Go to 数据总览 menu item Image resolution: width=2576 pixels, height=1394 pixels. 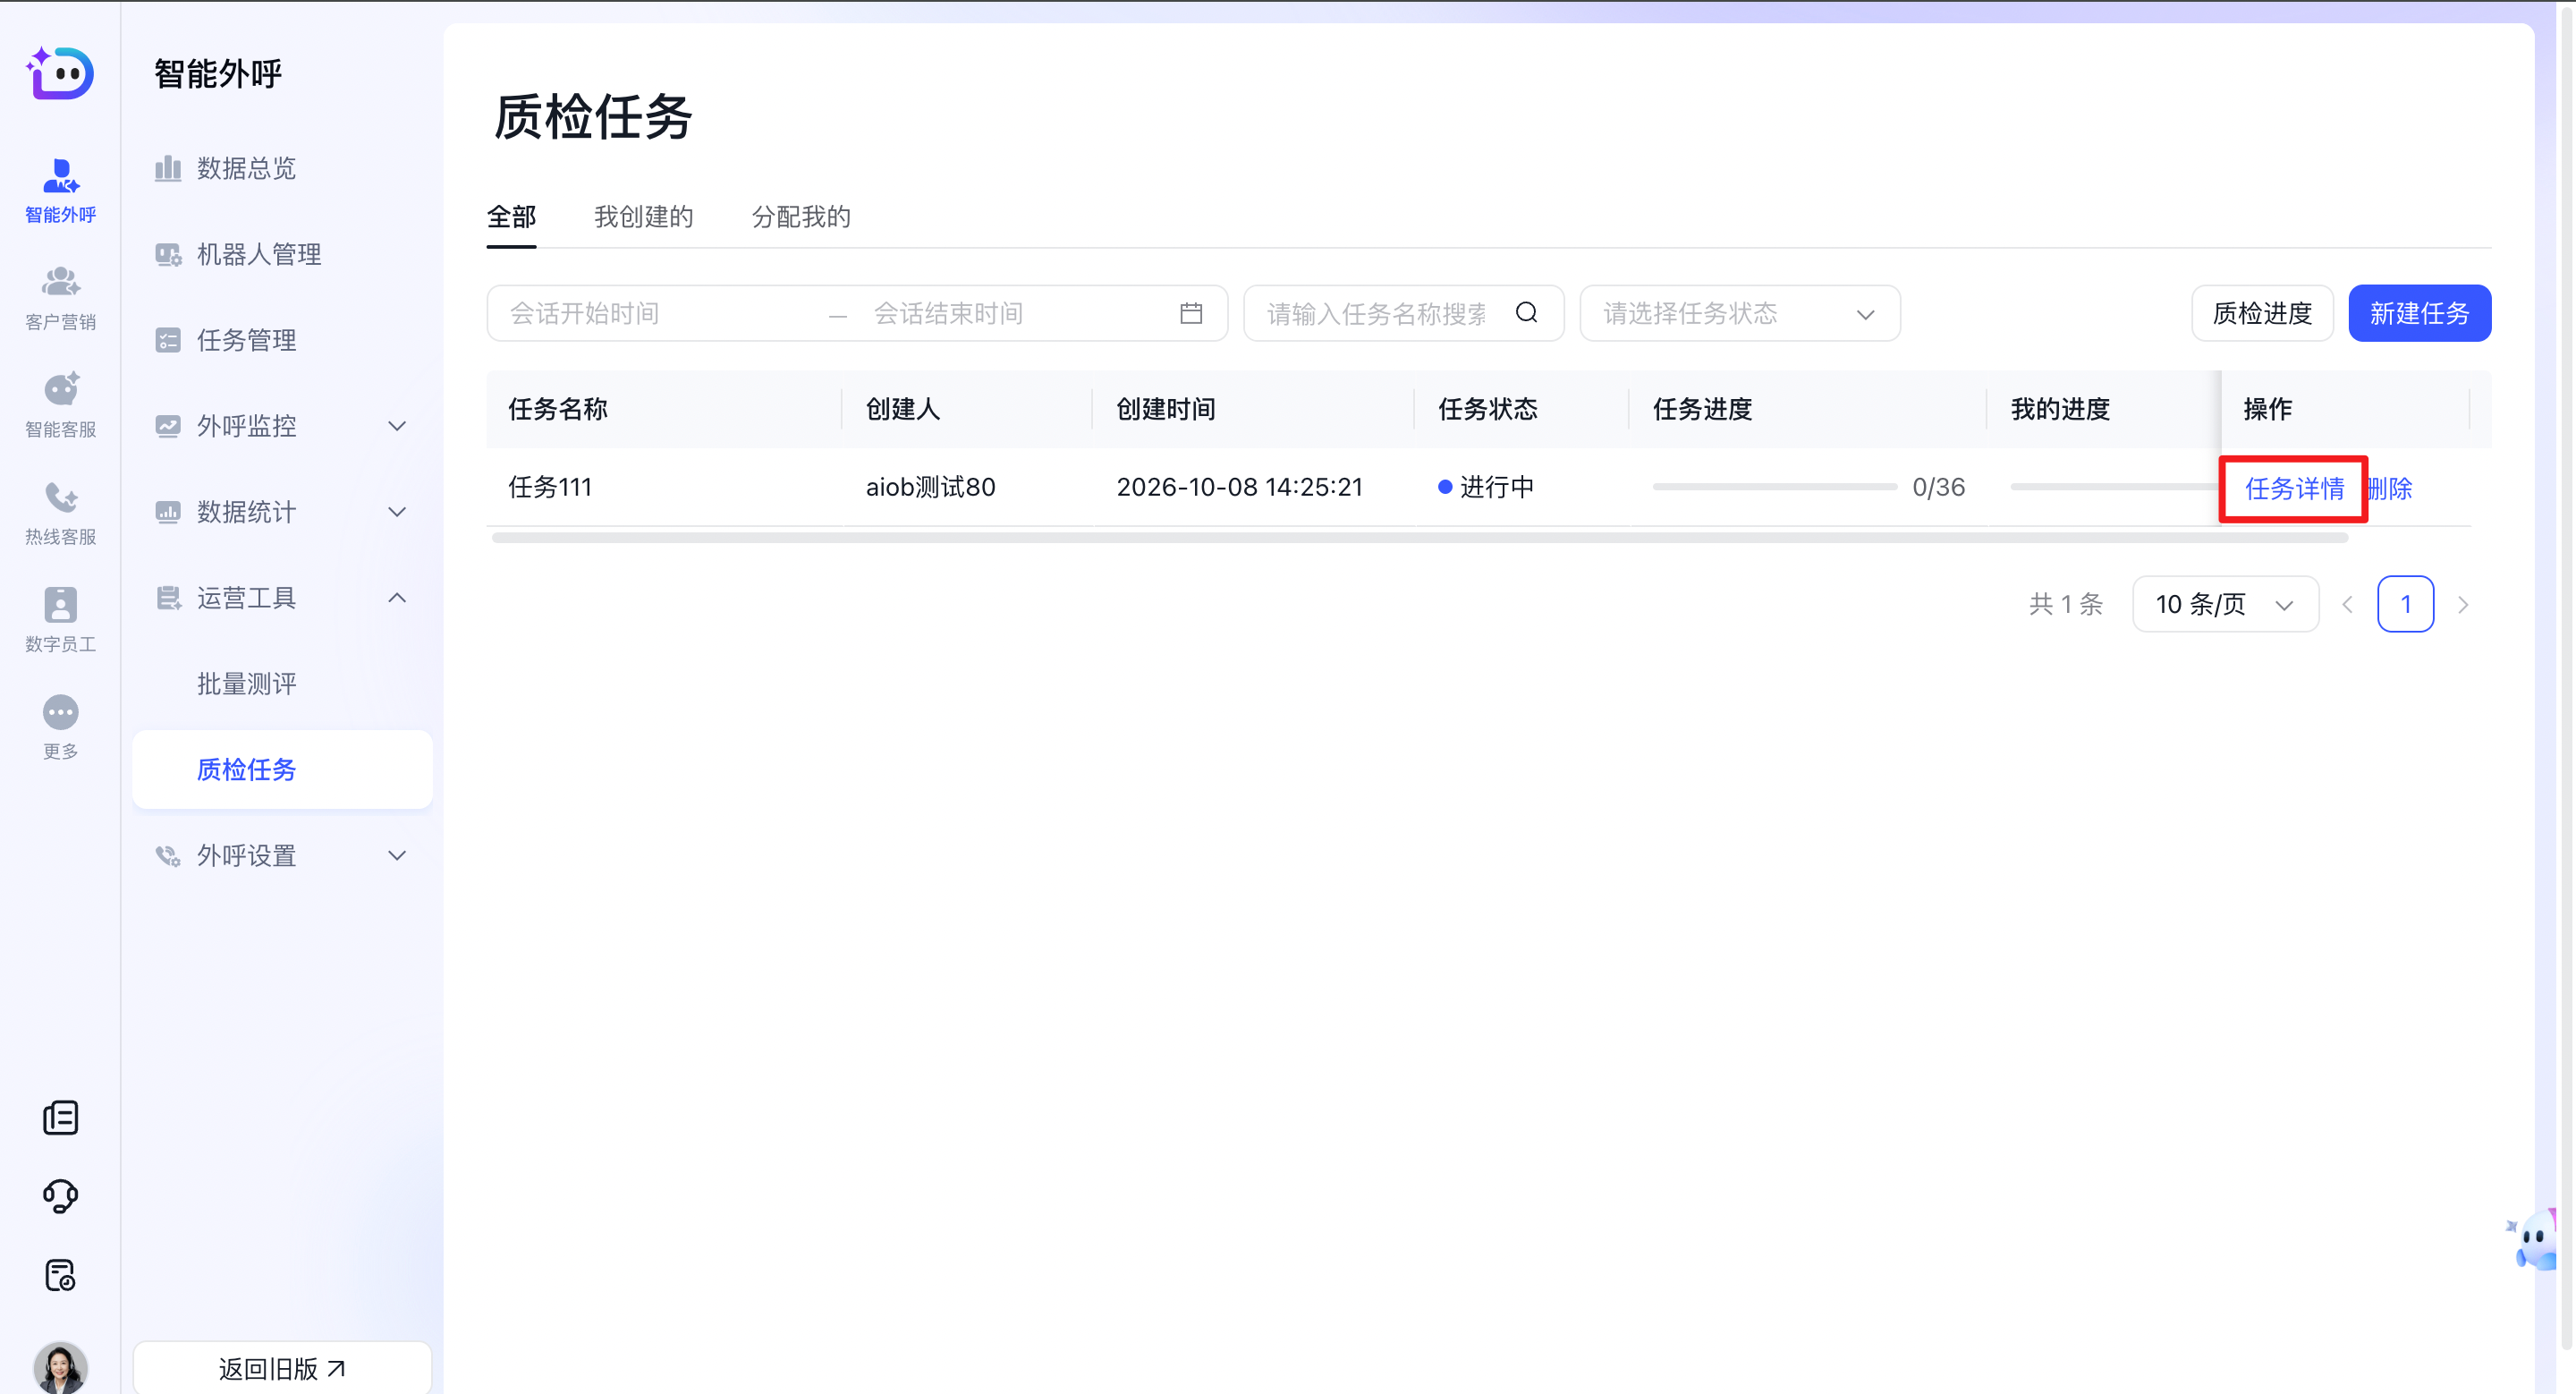[x=282, y=168]
